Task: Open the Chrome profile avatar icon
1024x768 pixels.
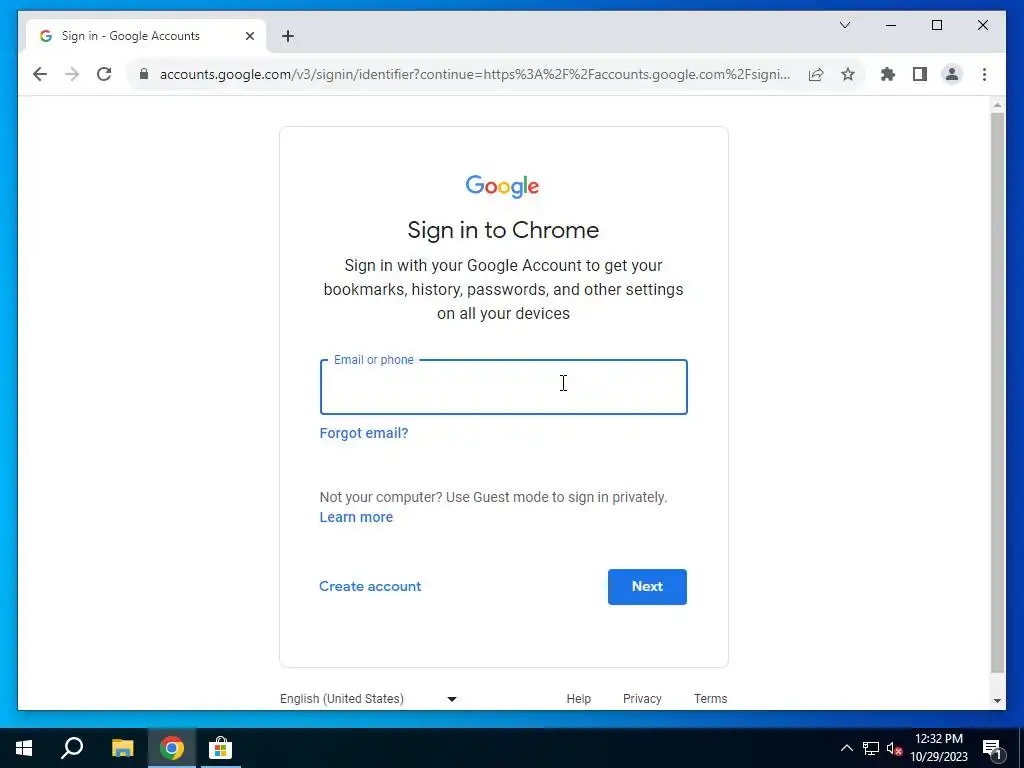Action: [x=952, y=74]
